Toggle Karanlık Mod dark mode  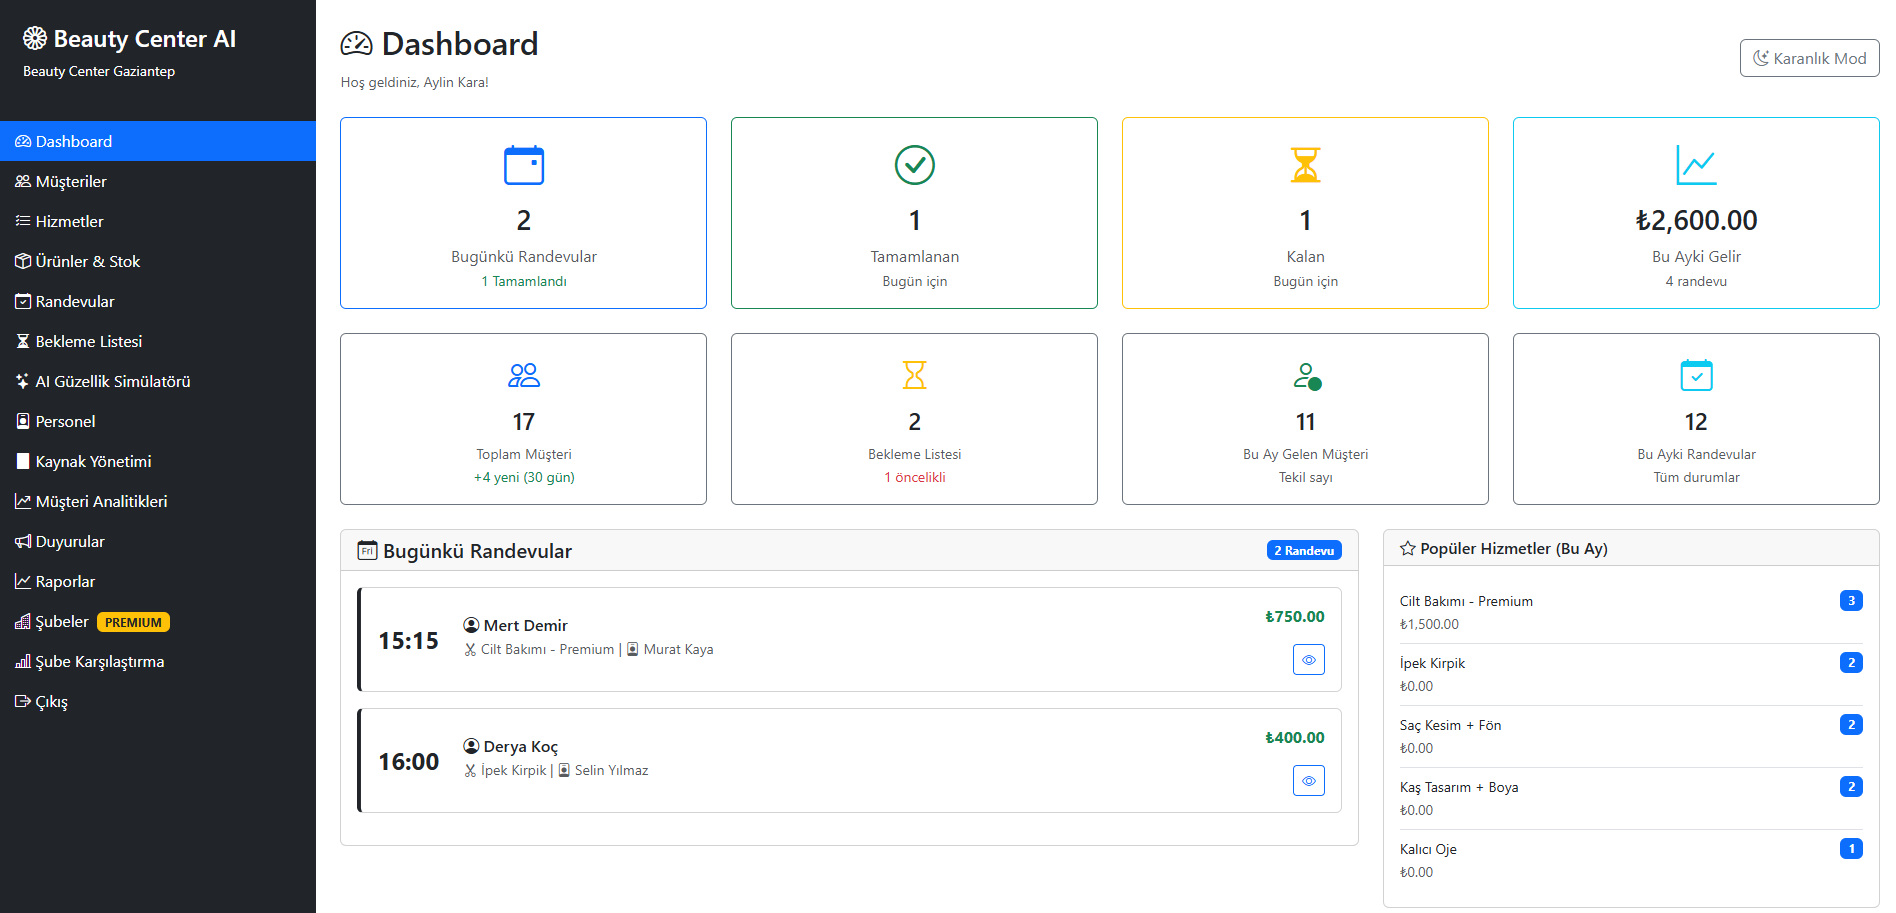coord(1809,58)
